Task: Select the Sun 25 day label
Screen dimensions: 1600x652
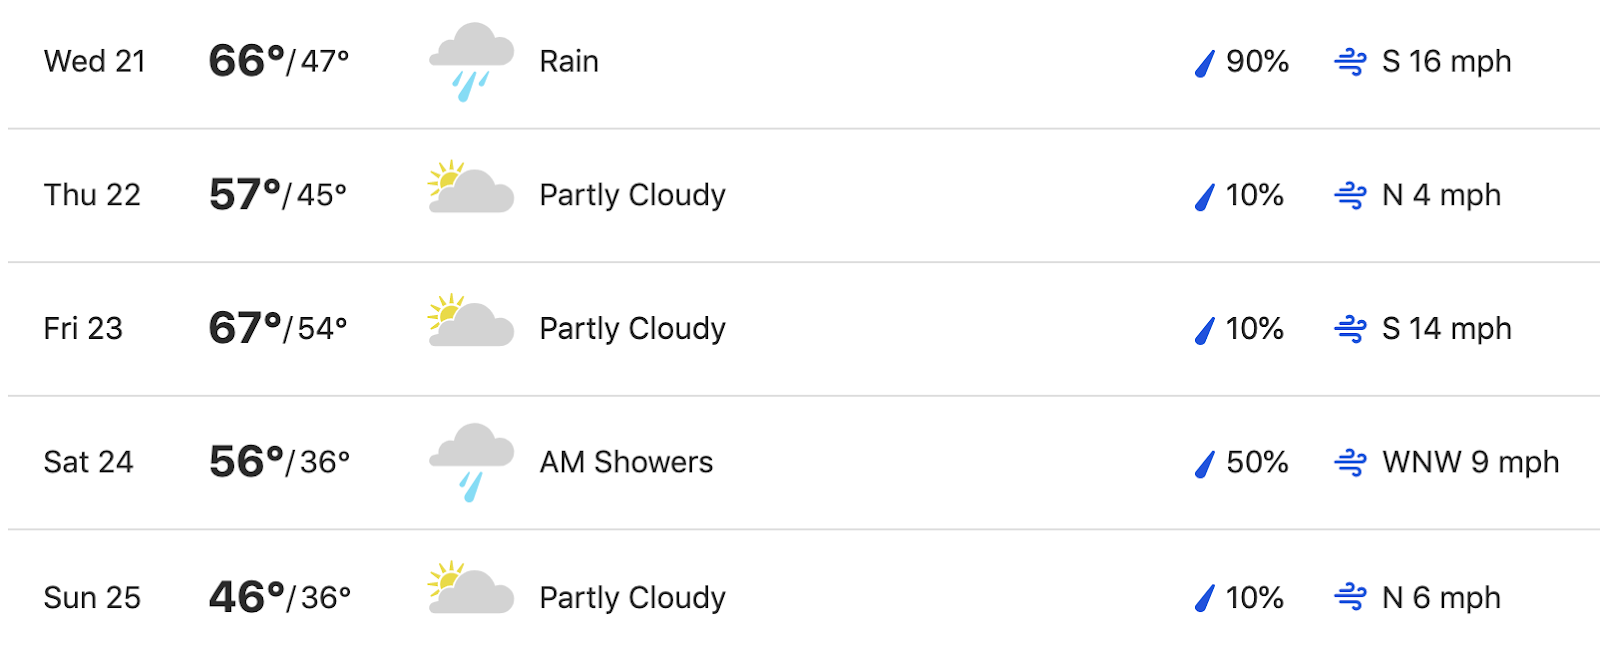Action: pyautogui.click(x=92, y=598)
